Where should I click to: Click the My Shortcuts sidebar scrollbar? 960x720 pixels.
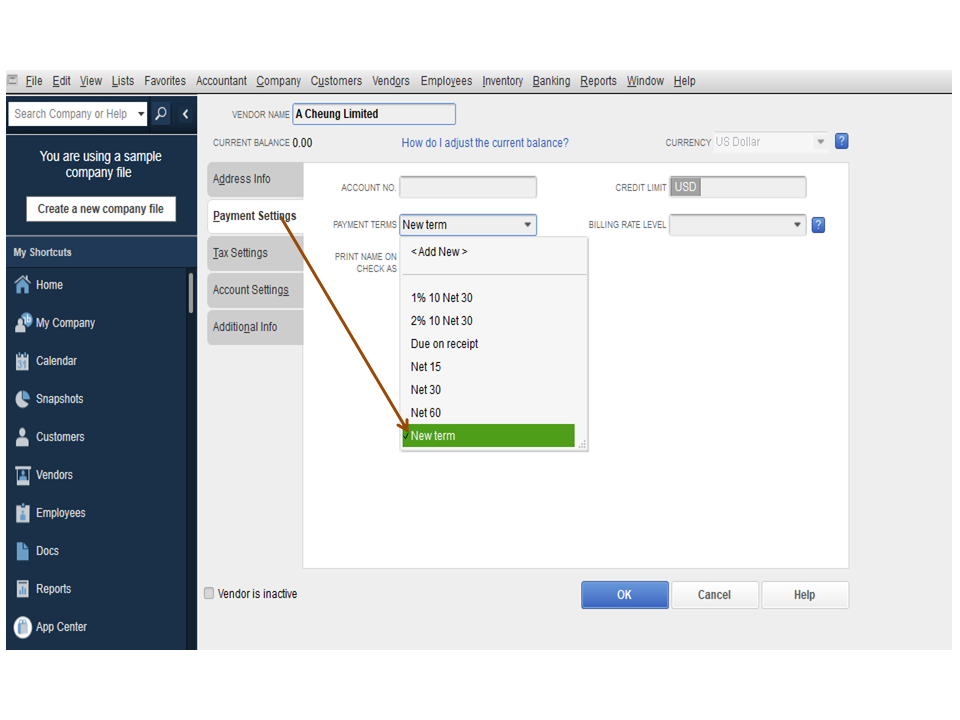(x=191, y=293)
